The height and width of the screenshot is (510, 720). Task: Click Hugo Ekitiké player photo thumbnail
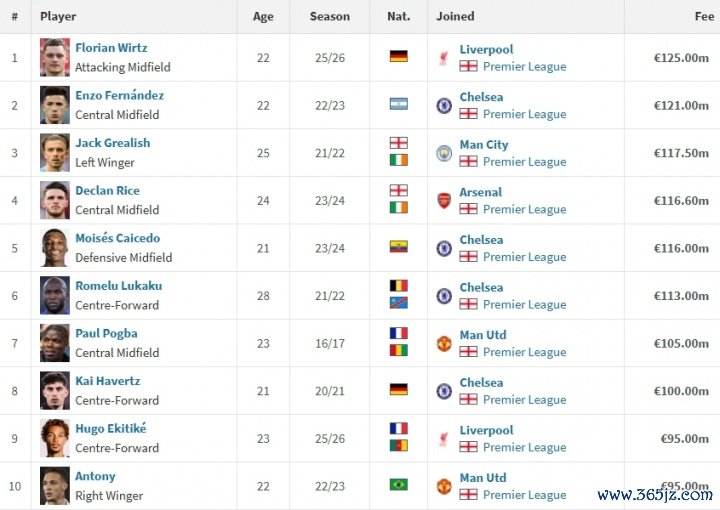[x=55, y=438]
